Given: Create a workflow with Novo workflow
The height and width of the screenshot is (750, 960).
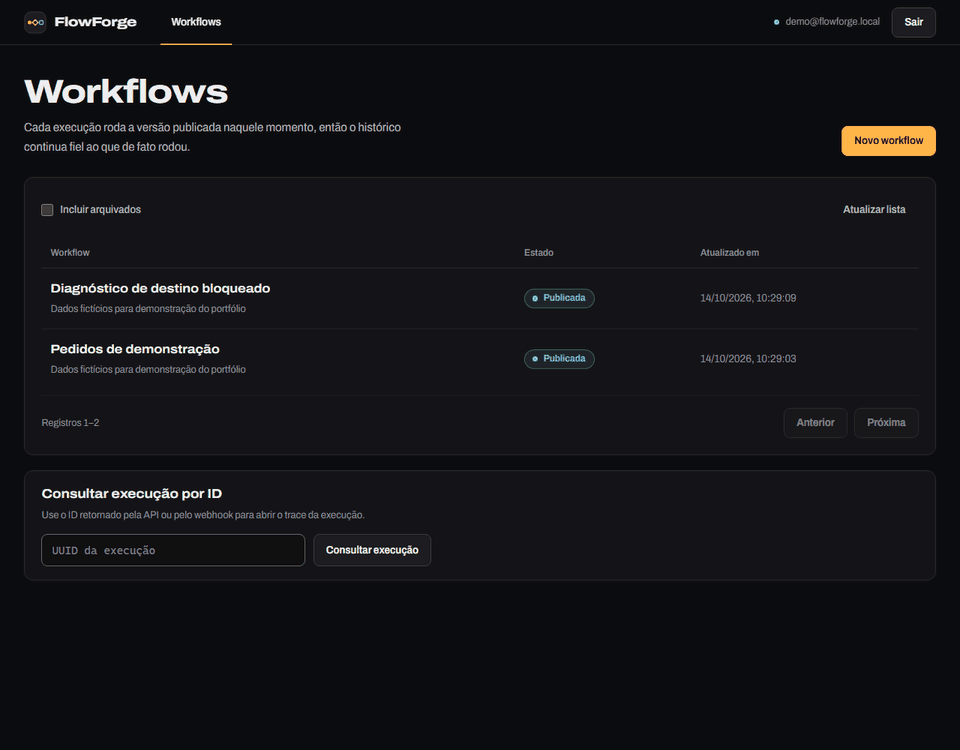Looking at the screenshot, I should point(888,141).
